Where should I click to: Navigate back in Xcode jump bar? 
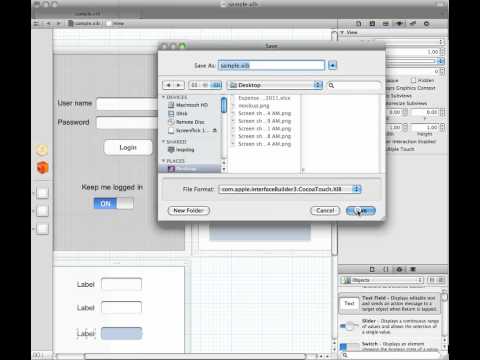[49, 23]
